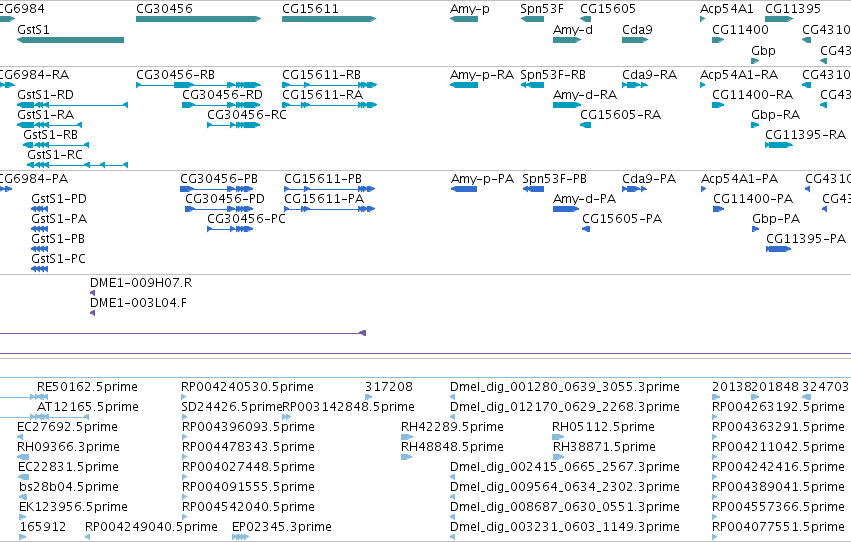This screenshot has width=851, height=542.
Task: Click EST EP02345.3prime
Action: pos(282,527)
